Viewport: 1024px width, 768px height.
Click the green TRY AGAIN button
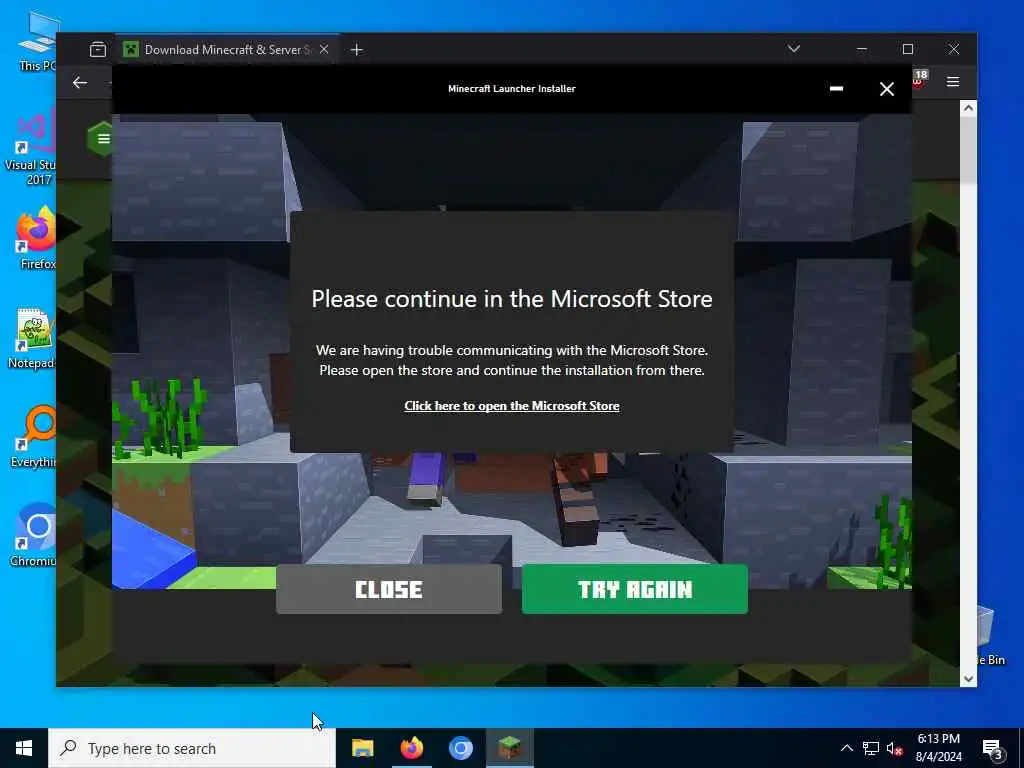(634, 589)
